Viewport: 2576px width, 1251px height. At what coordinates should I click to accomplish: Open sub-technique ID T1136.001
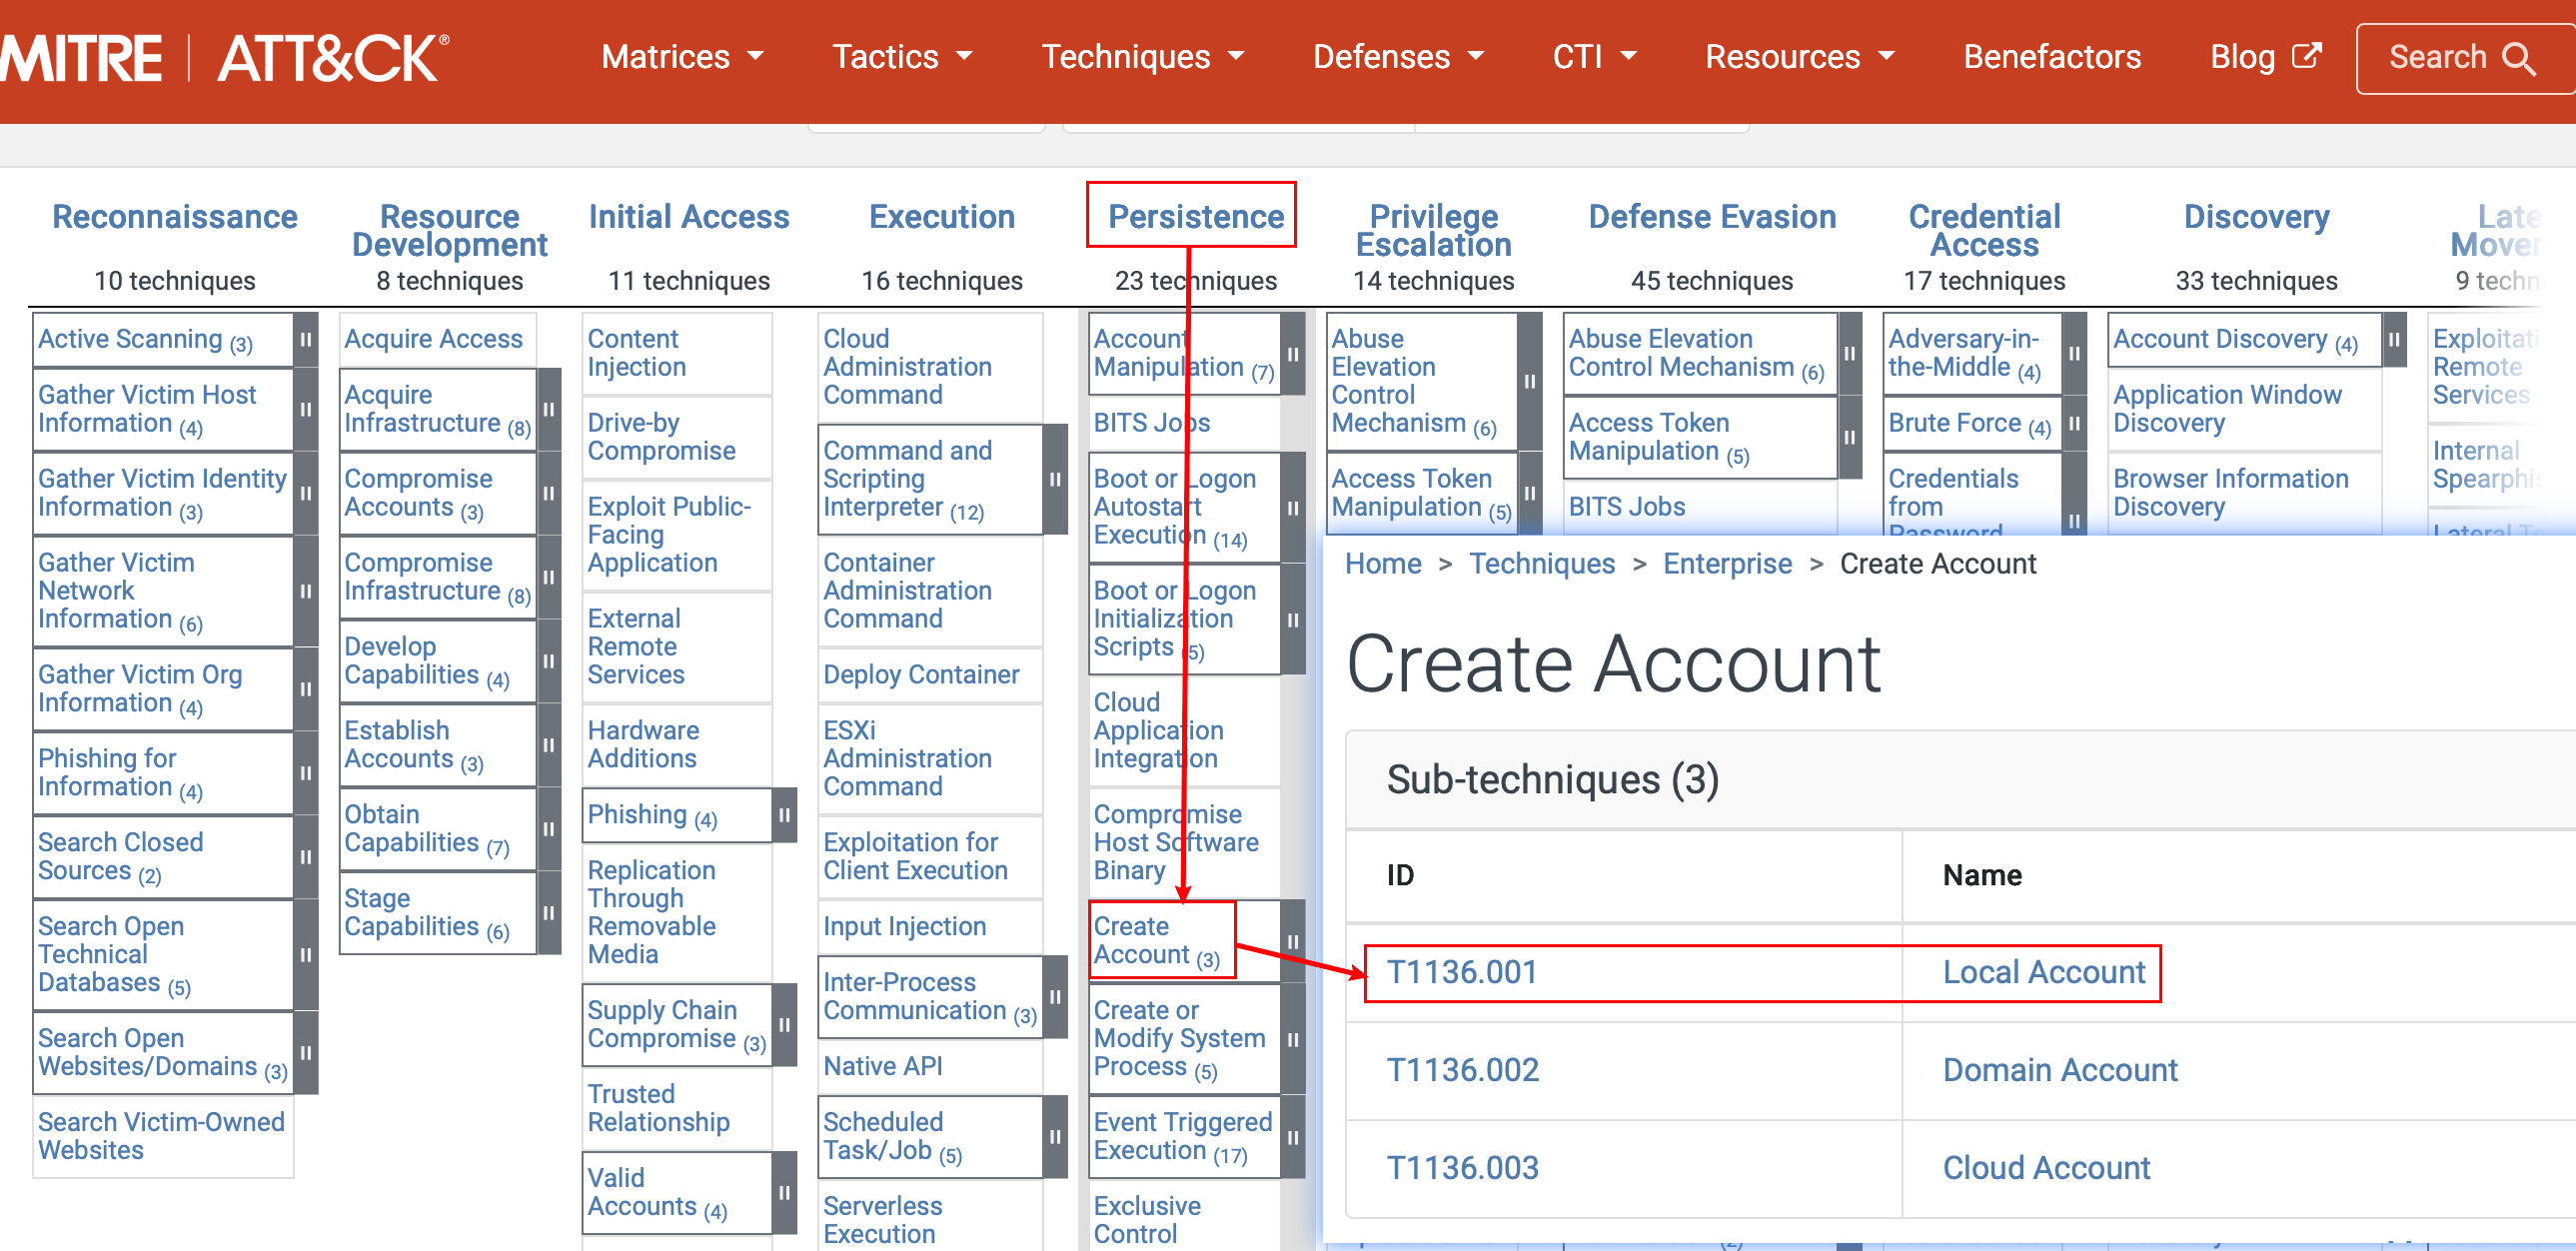(1462, 972)
